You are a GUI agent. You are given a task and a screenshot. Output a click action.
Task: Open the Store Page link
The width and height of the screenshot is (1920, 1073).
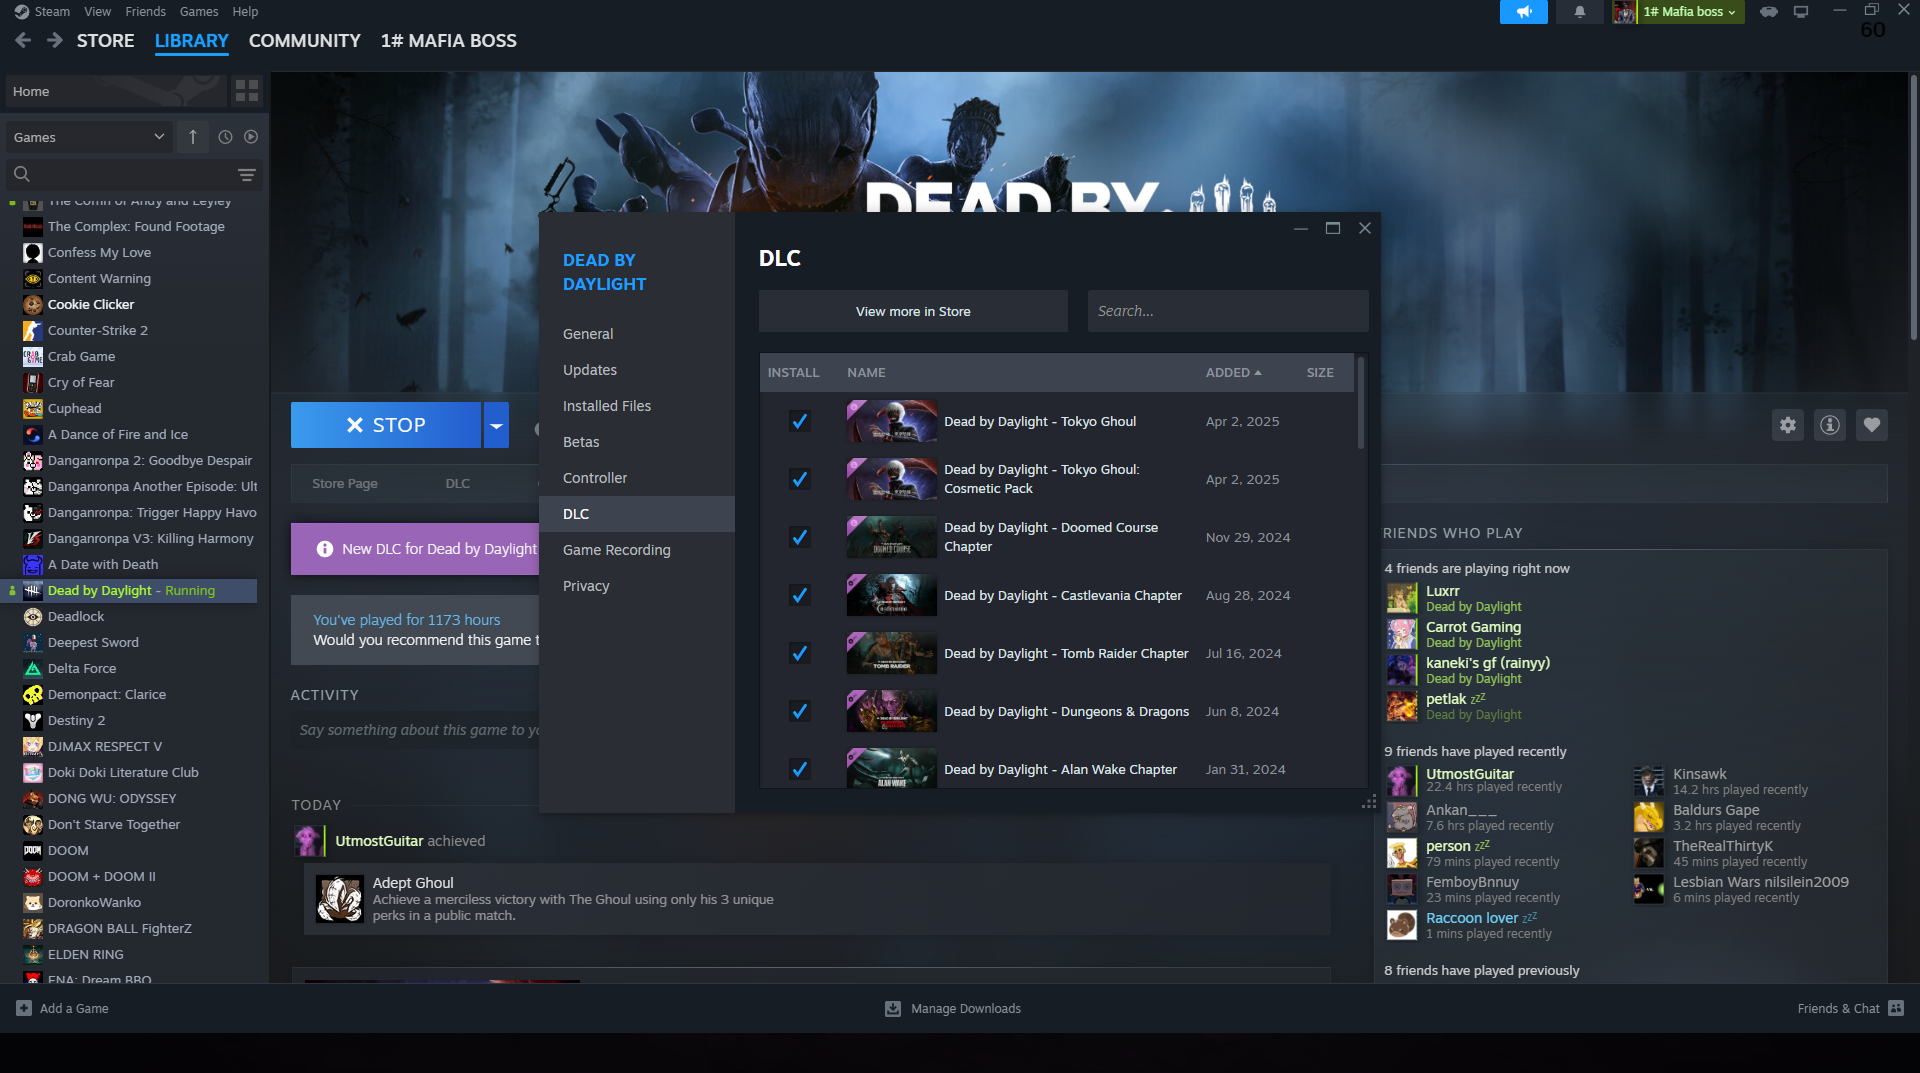(x=344, y=484)
